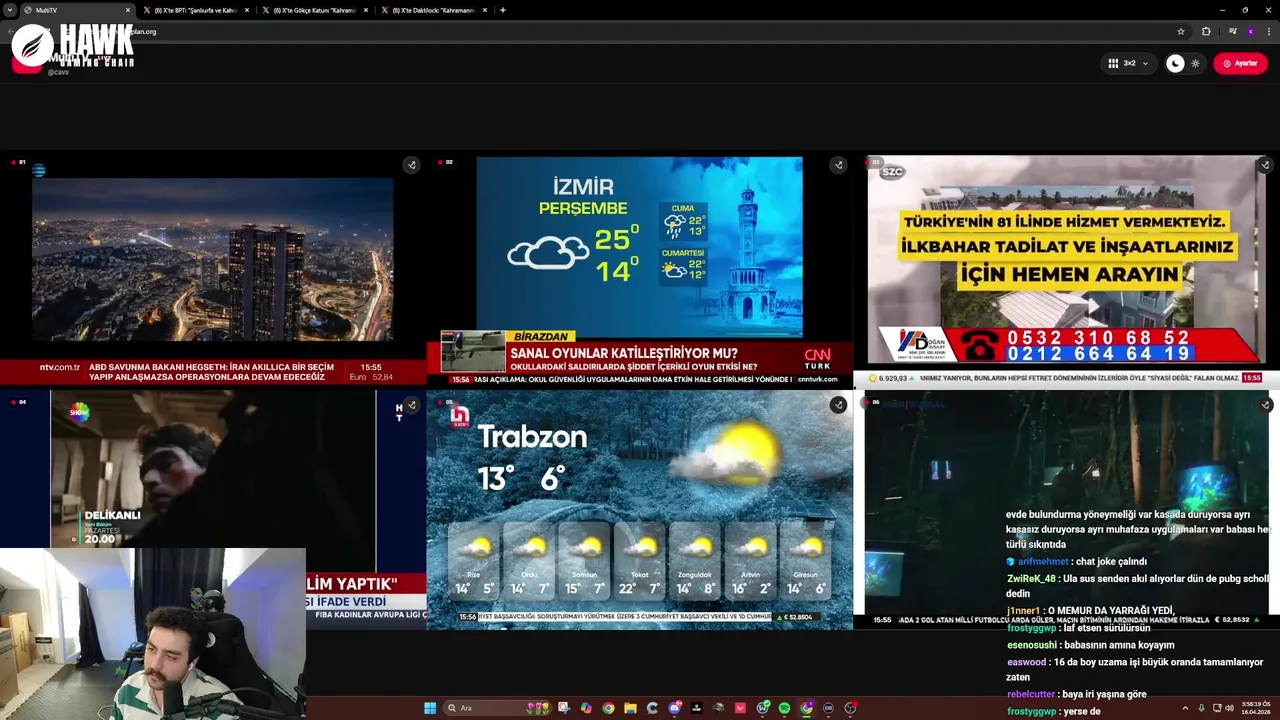Open the Chrome tab search dropdown arrow
The width and height of the screenshot is (1280, 720).
pyautogui.click(x=10, y=10)
